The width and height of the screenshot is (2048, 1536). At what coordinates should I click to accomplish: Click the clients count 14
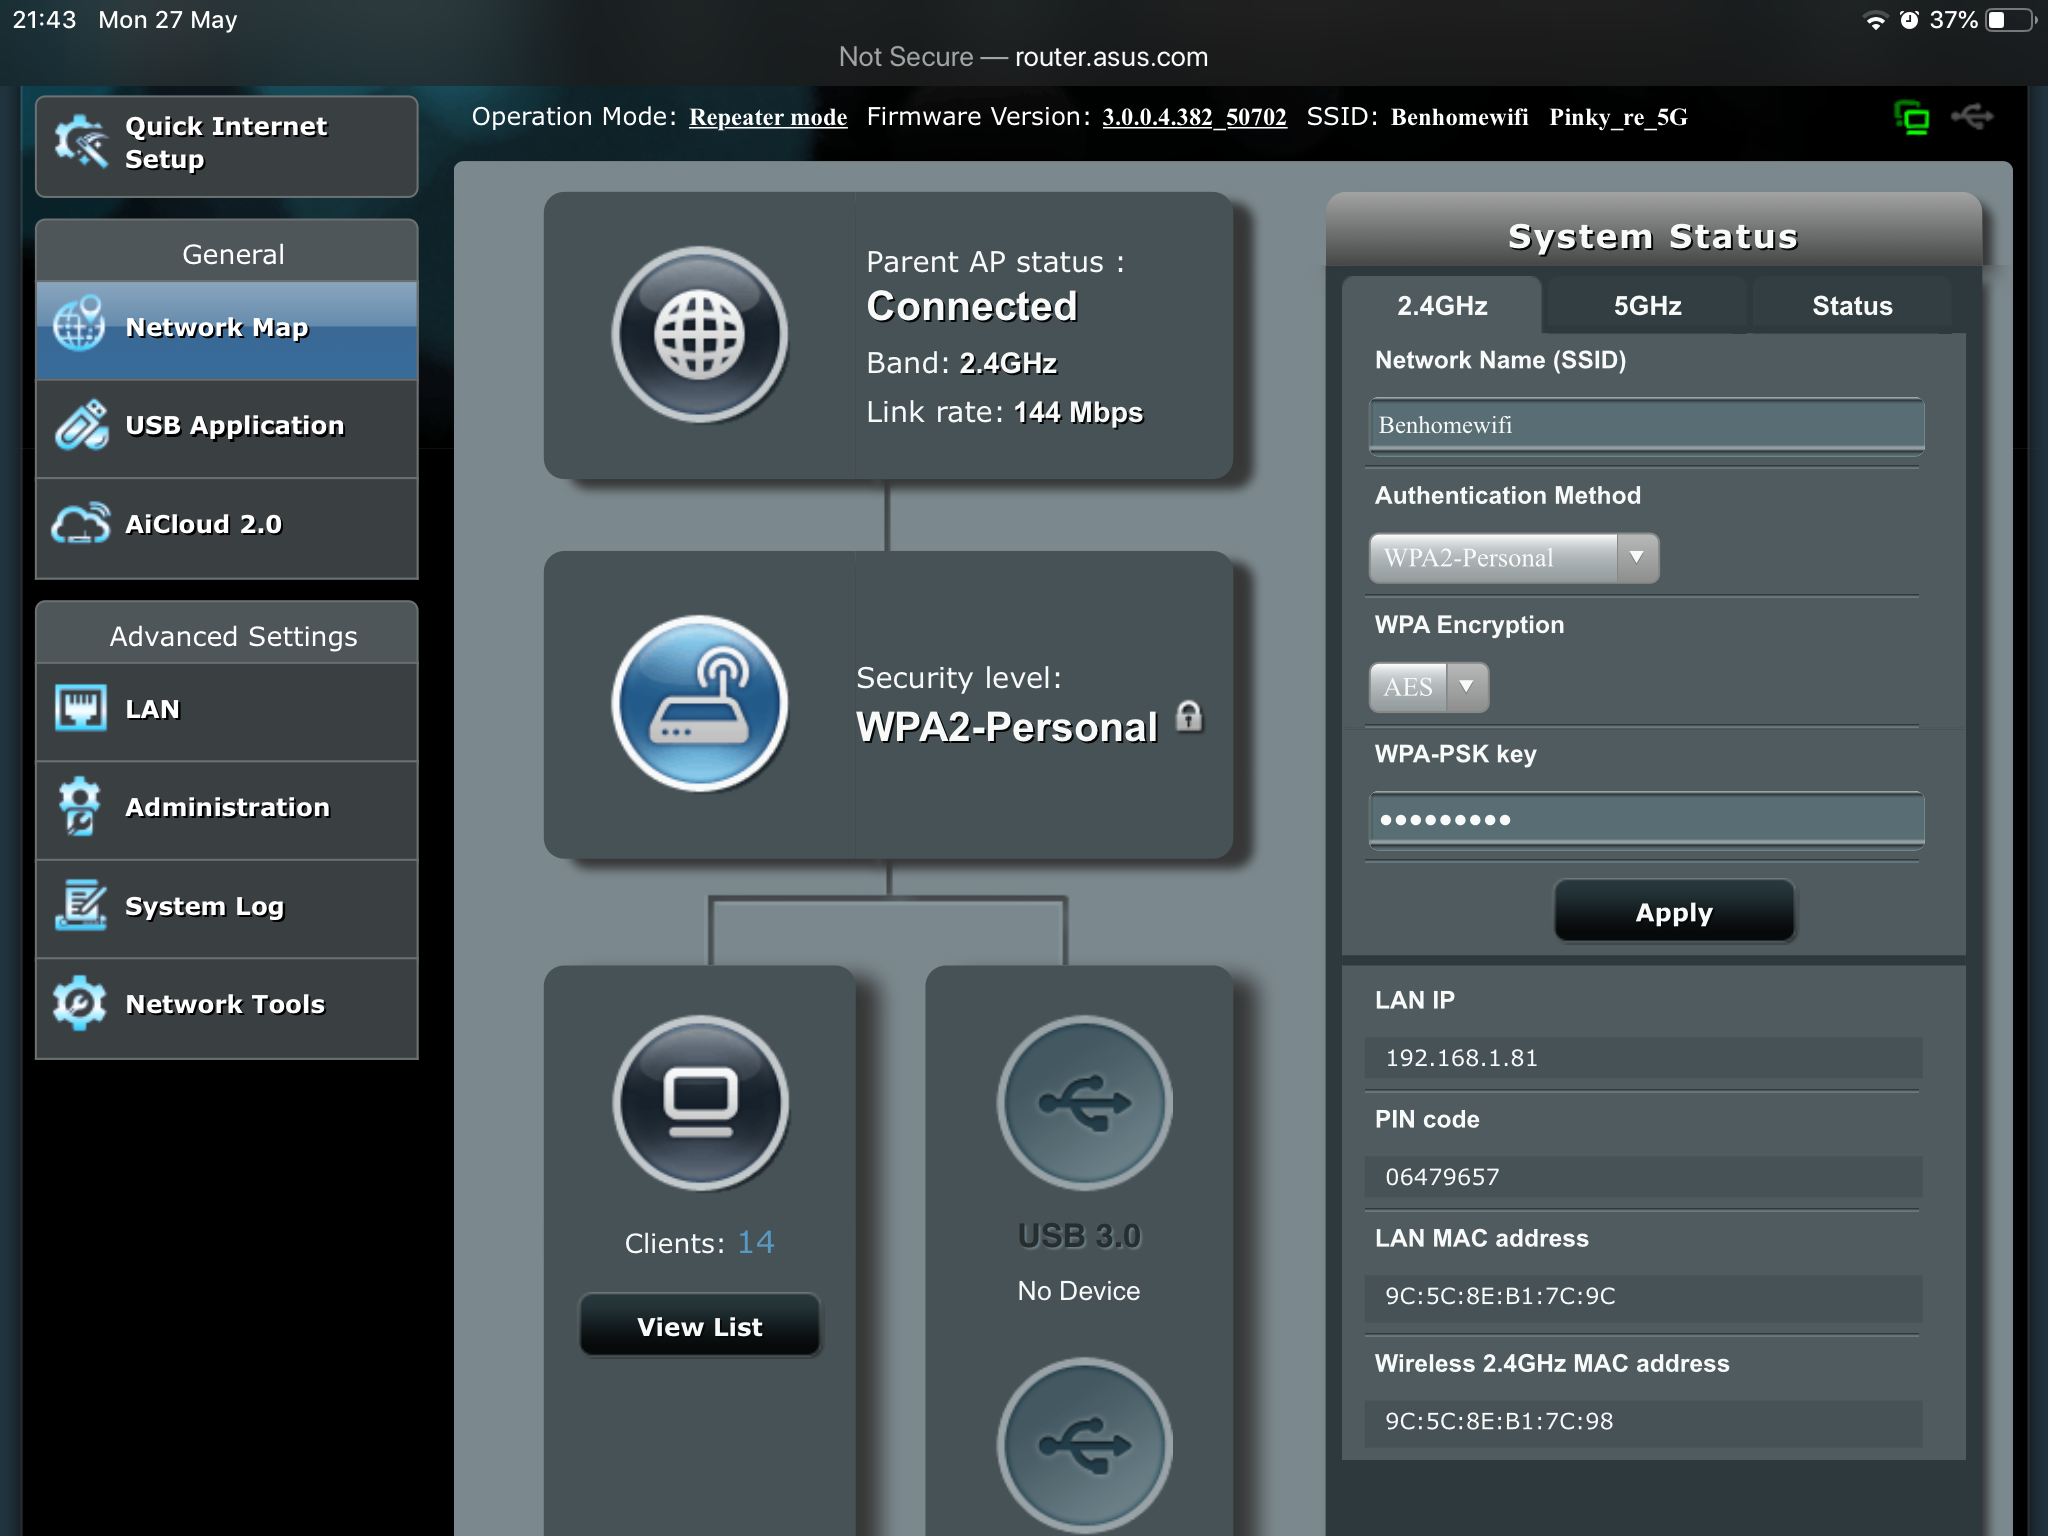click(x=756, y=1242)
